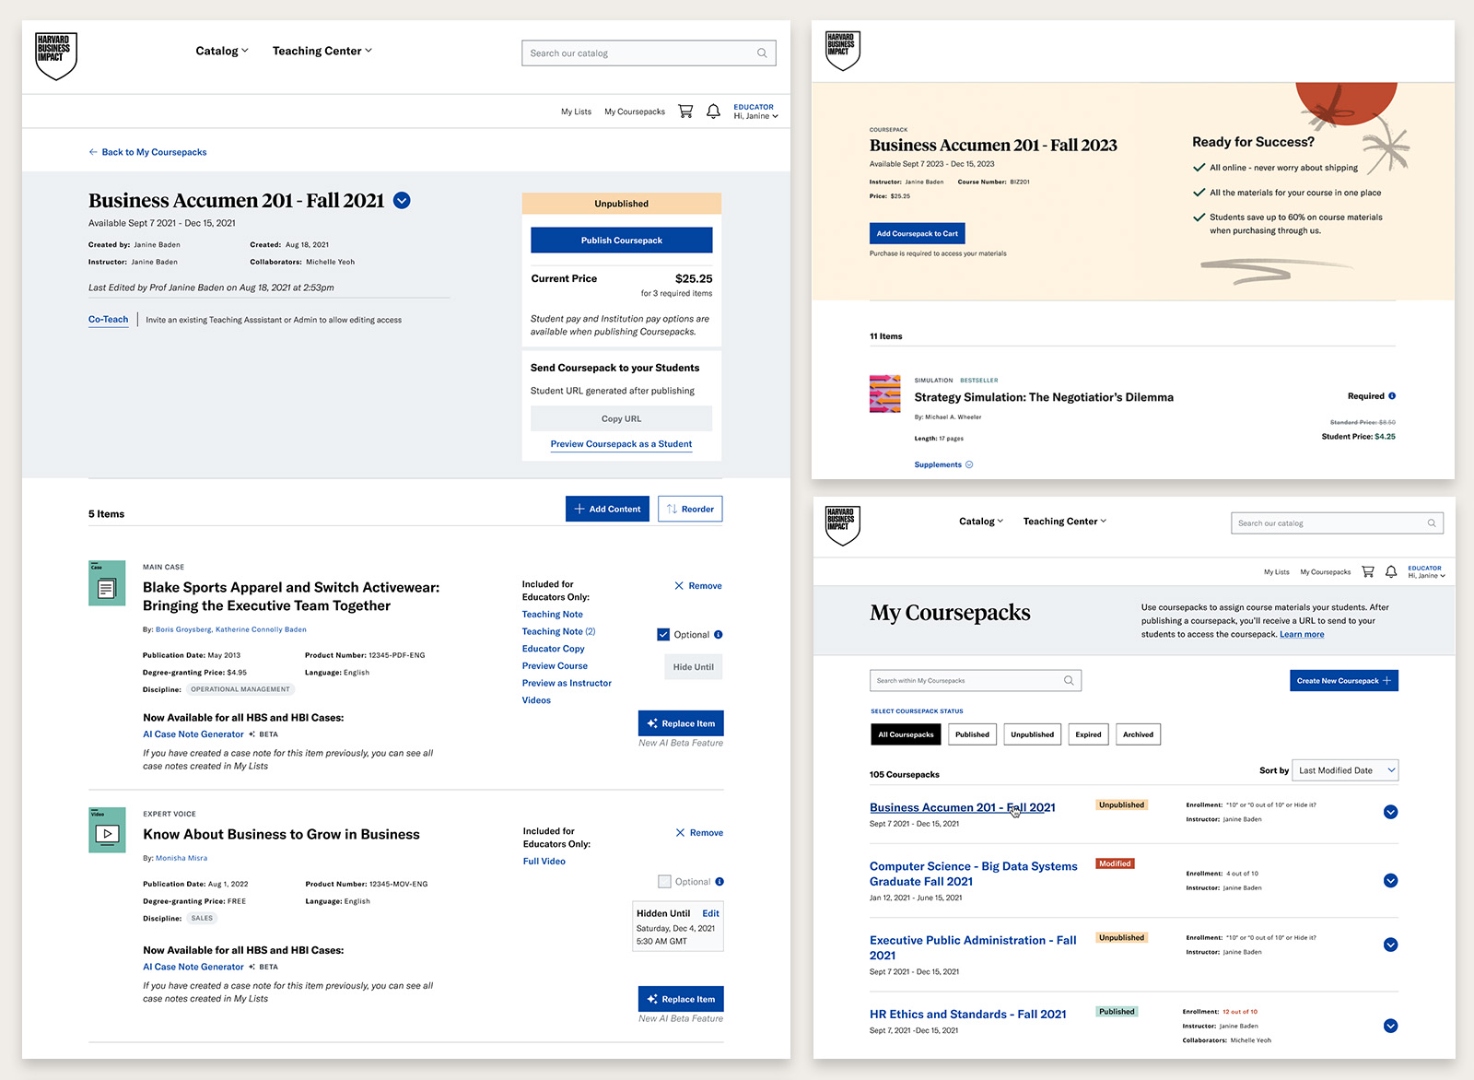Filter coursepacks by Published status
Image resolution: width=1474 pixels, height=1080 pixels.
pos(972,735)
